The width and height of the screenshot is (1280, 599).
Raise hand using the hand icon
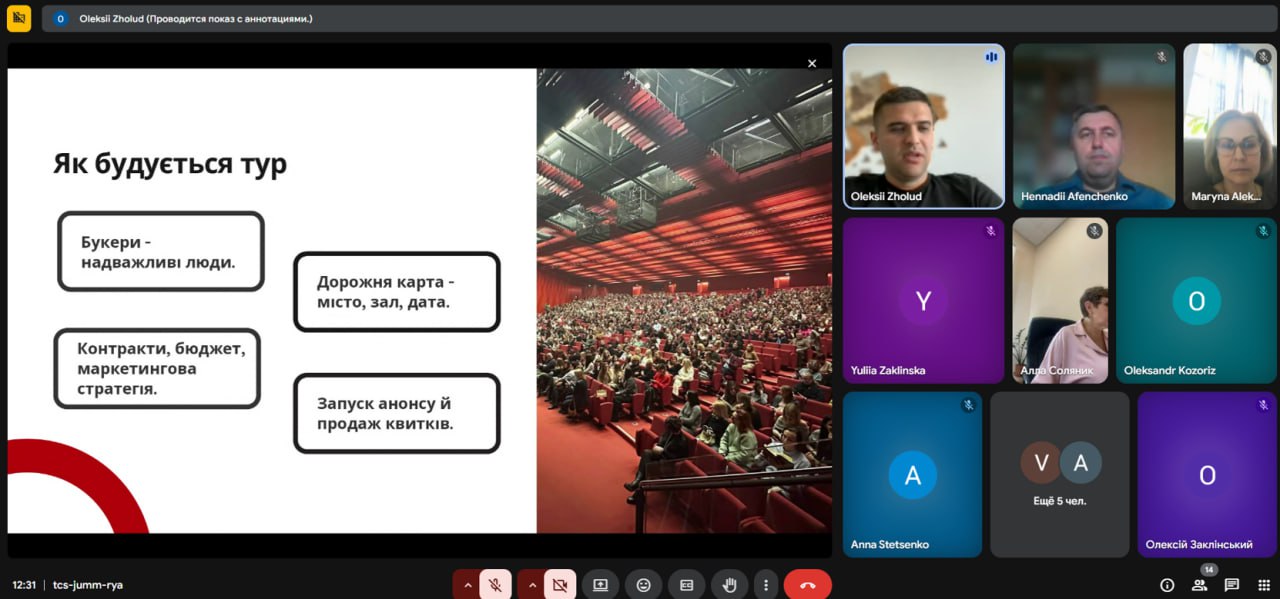[x=730, y=585]
